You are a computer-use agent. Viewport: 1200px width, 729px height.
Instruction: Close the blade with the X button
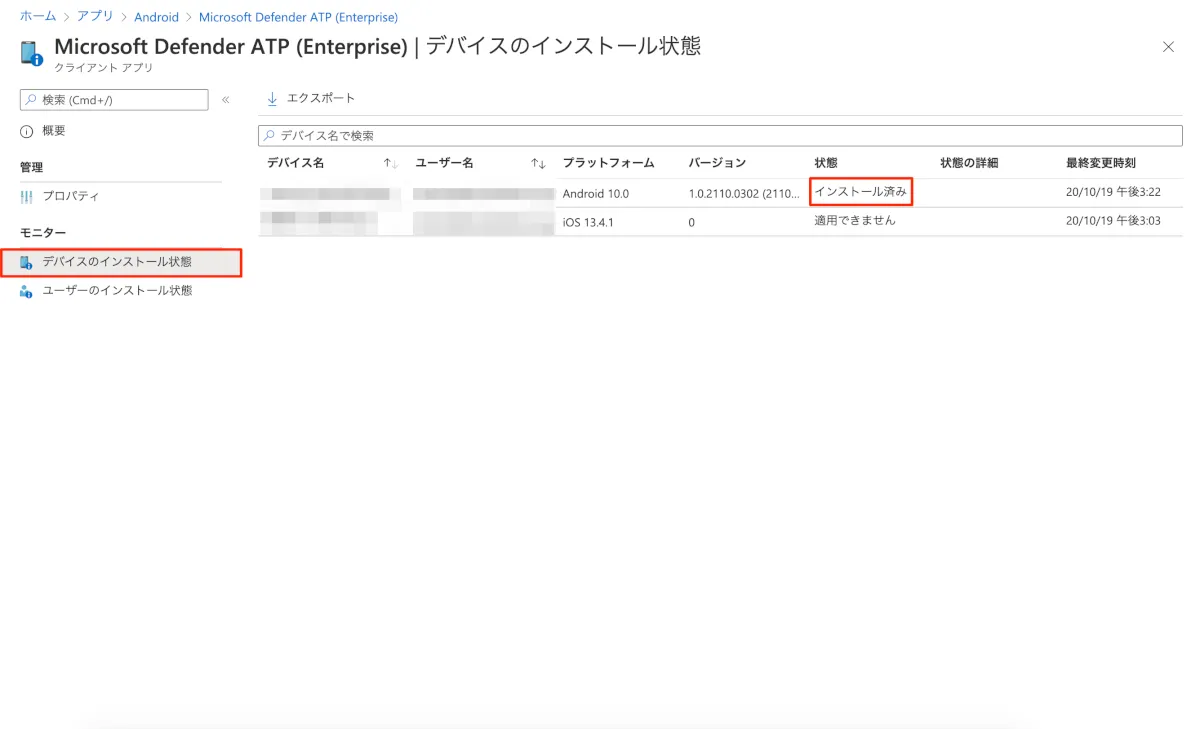(1168, 47)
